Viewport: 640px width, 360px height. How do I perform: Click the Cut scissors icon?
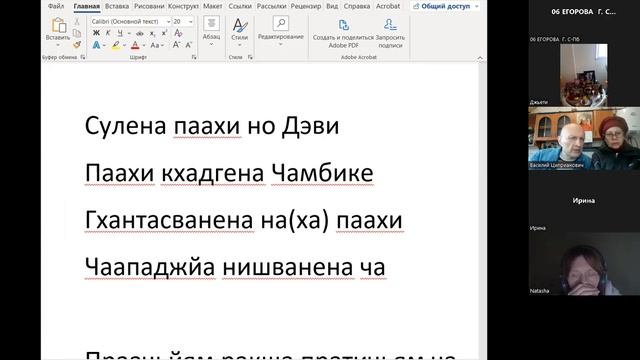77,22
